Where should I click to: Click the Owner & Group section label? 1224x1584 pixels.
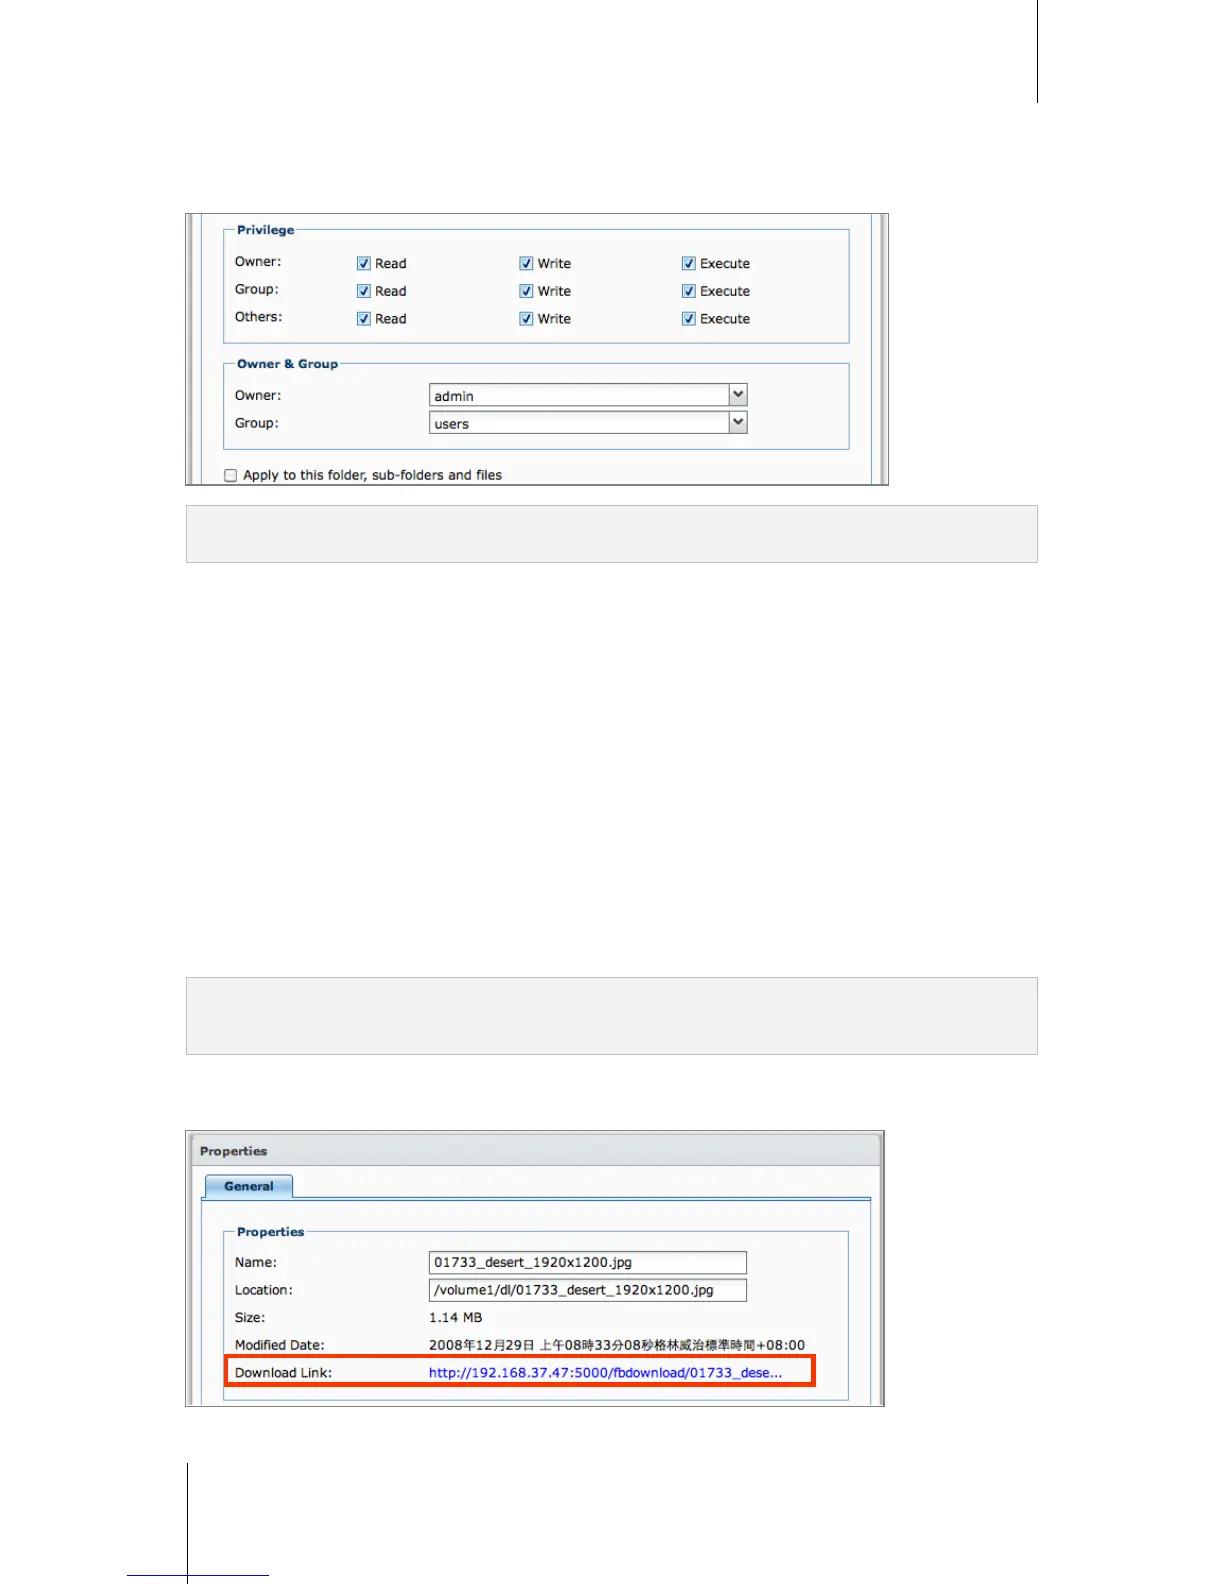288,364
